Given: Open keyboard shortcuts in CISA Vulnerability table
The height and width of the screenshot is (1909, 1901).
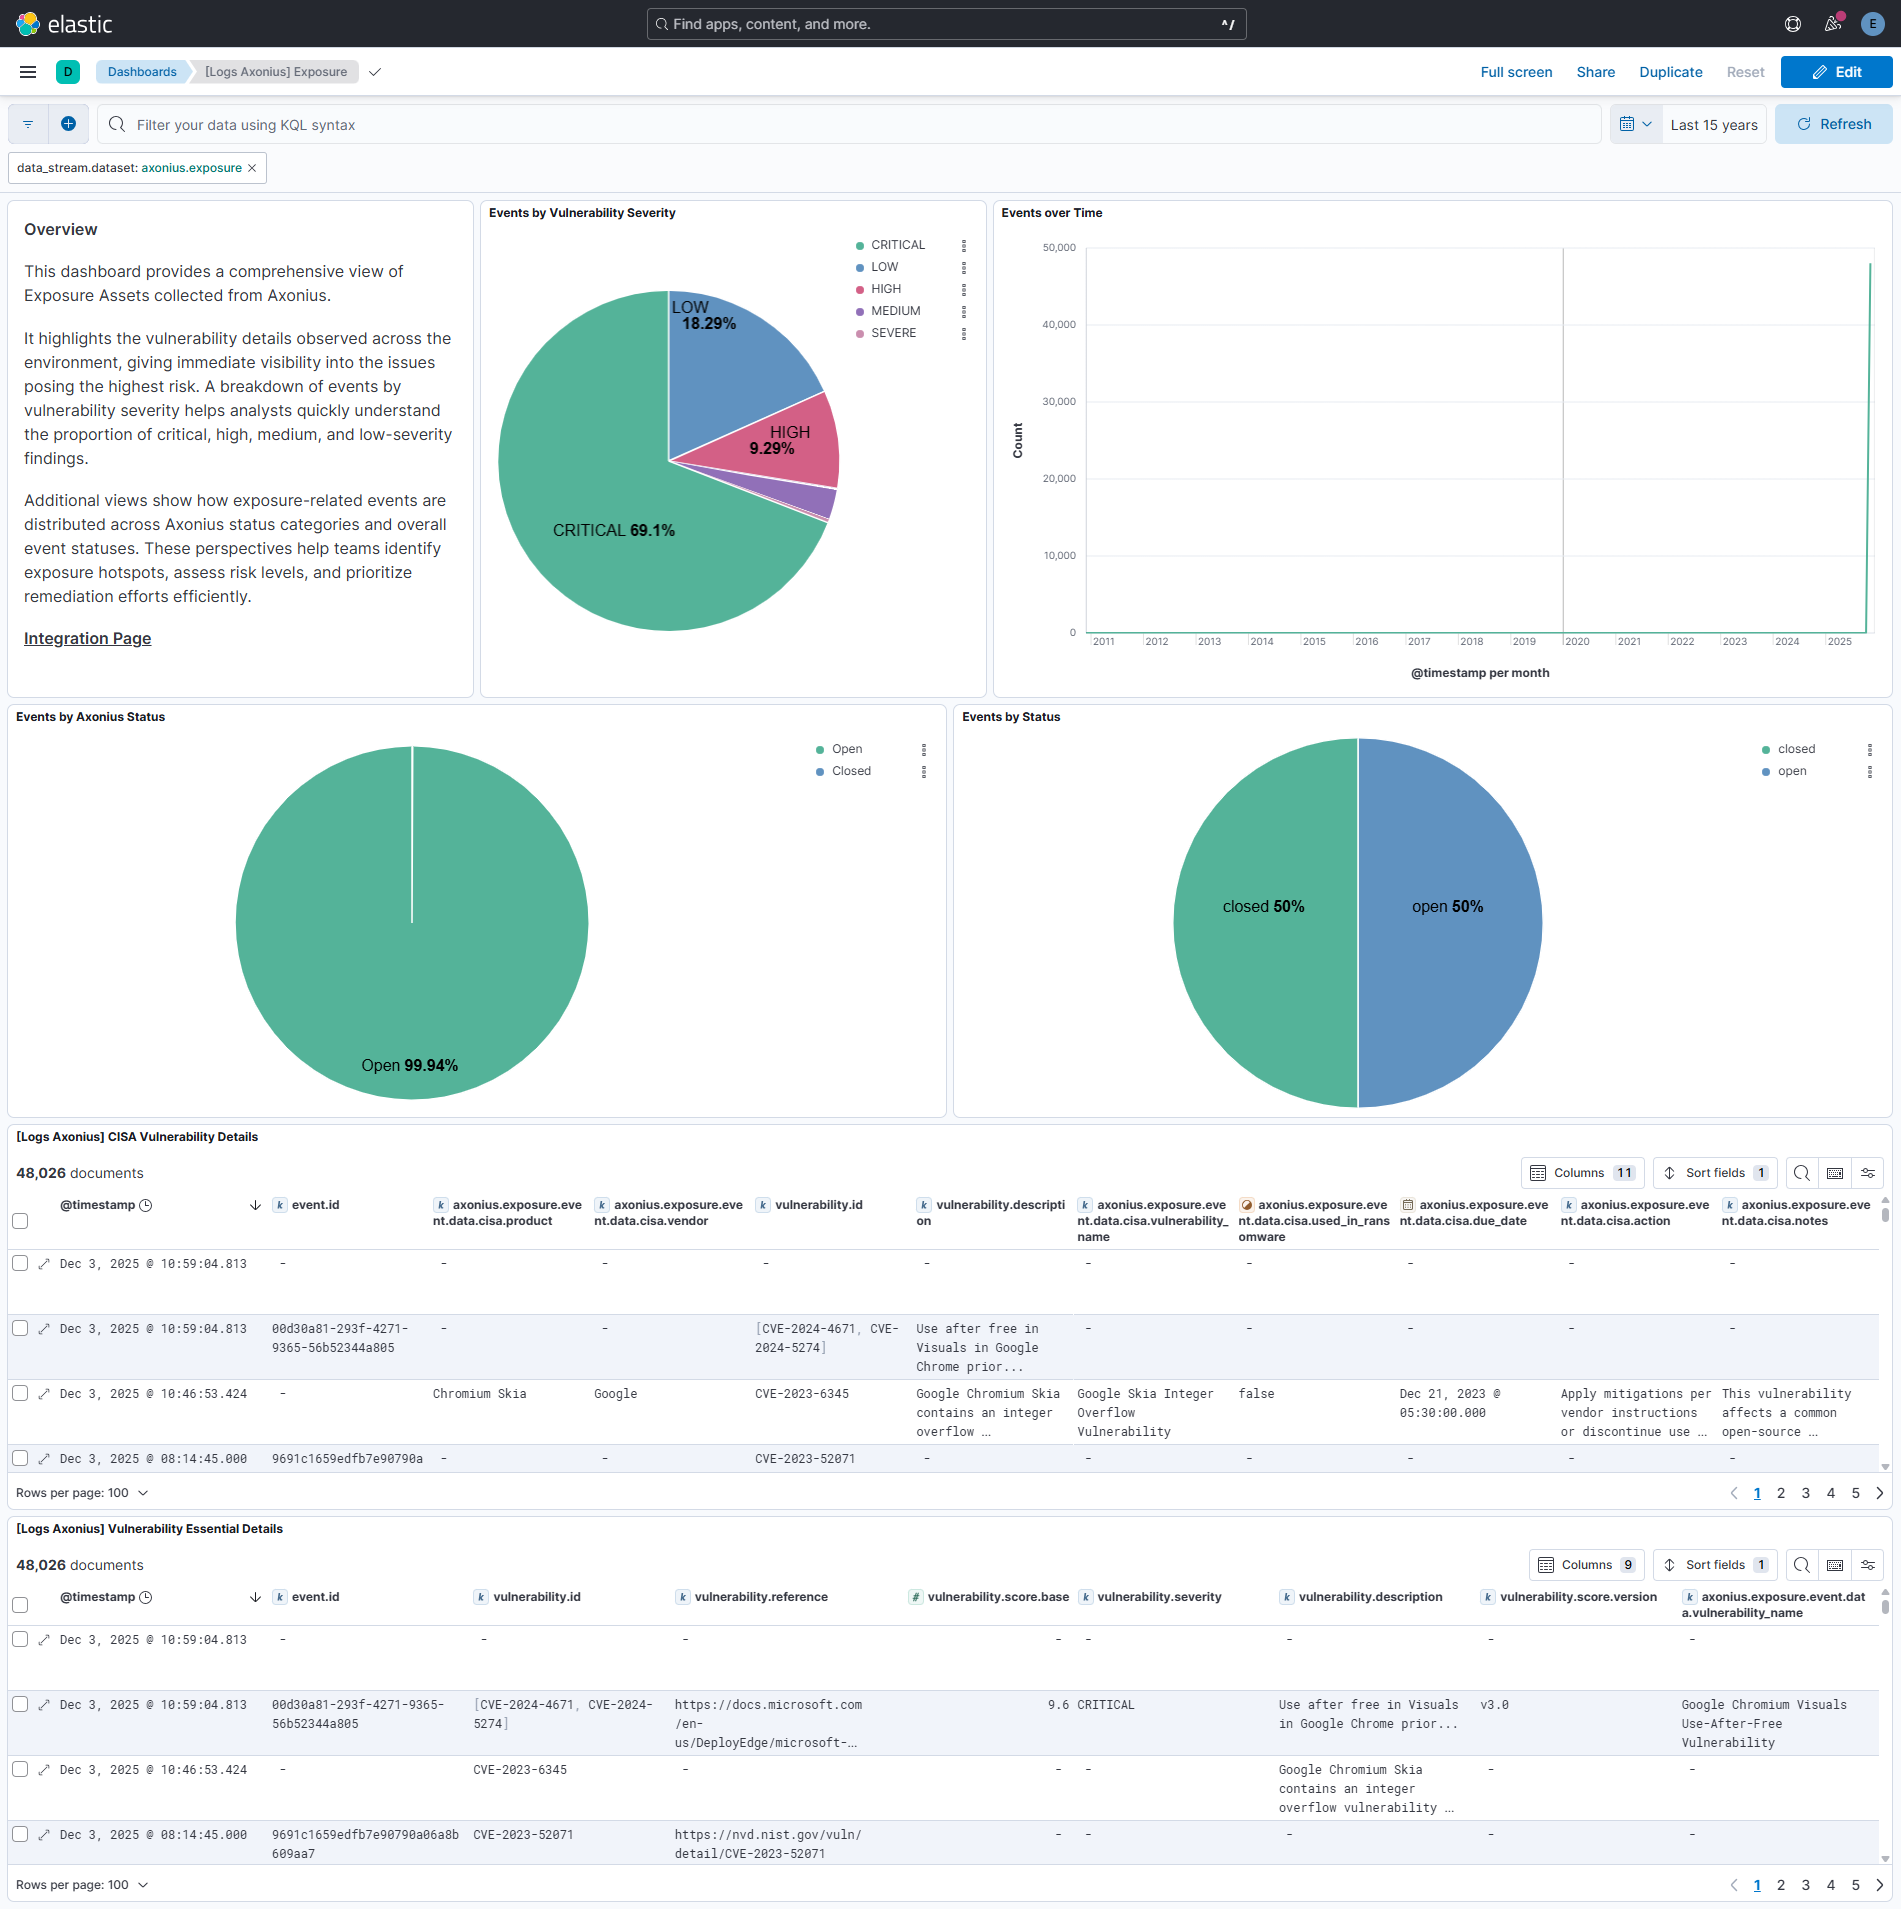Looking at the screenshot, I should click(1835, 1173).
